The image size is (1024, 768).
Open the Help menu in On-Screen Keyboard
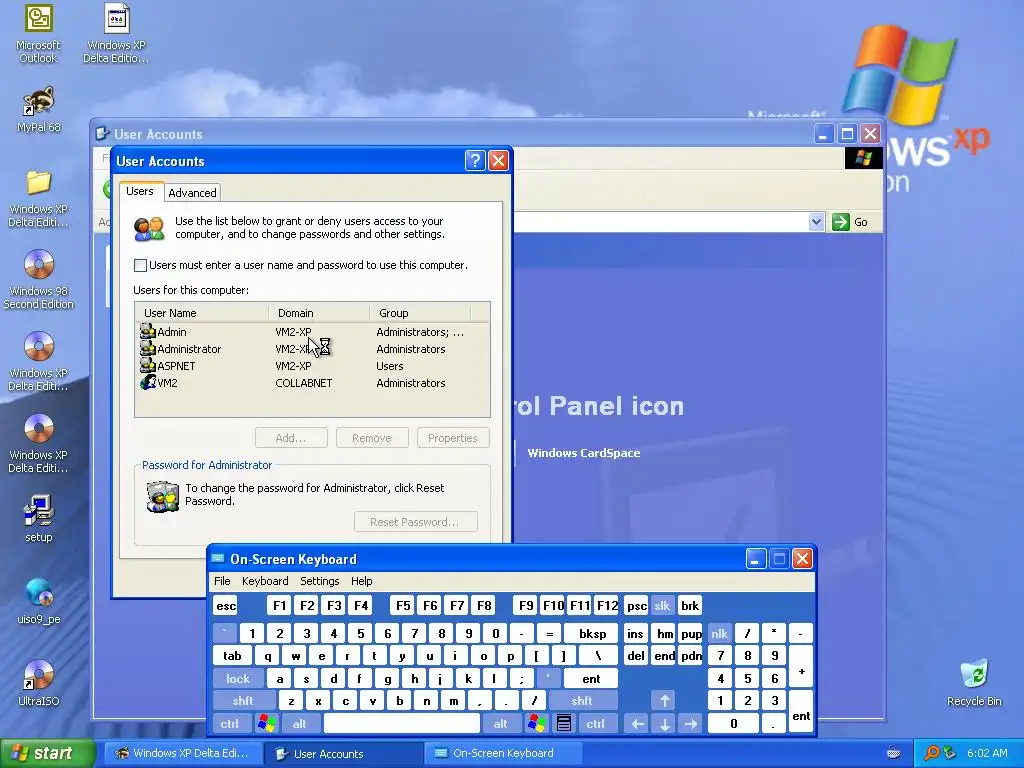pos(361,581)
